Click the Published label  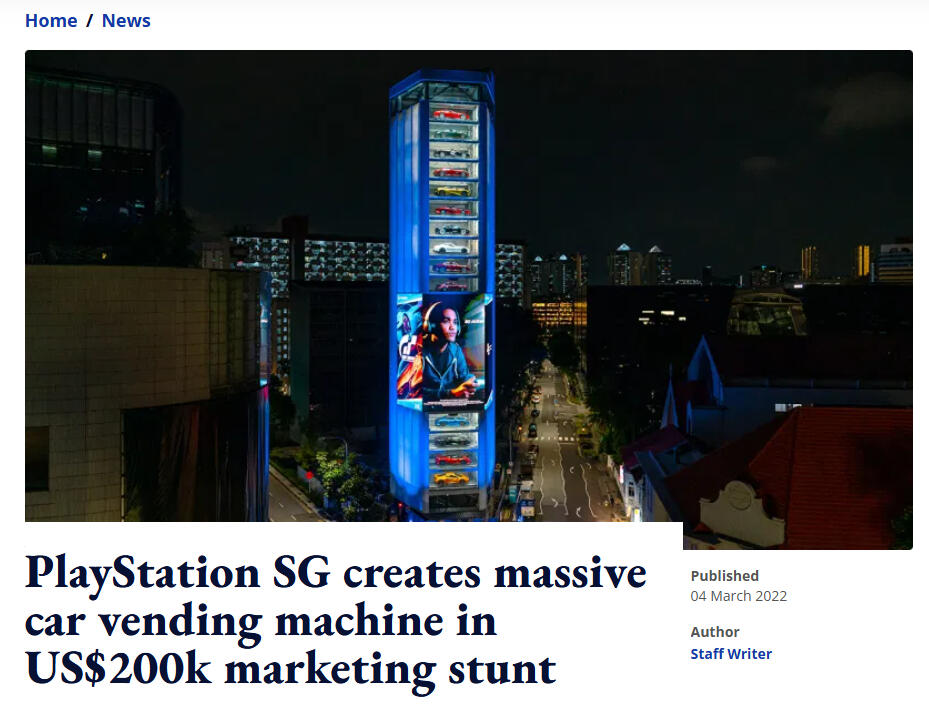click(724, 576)
